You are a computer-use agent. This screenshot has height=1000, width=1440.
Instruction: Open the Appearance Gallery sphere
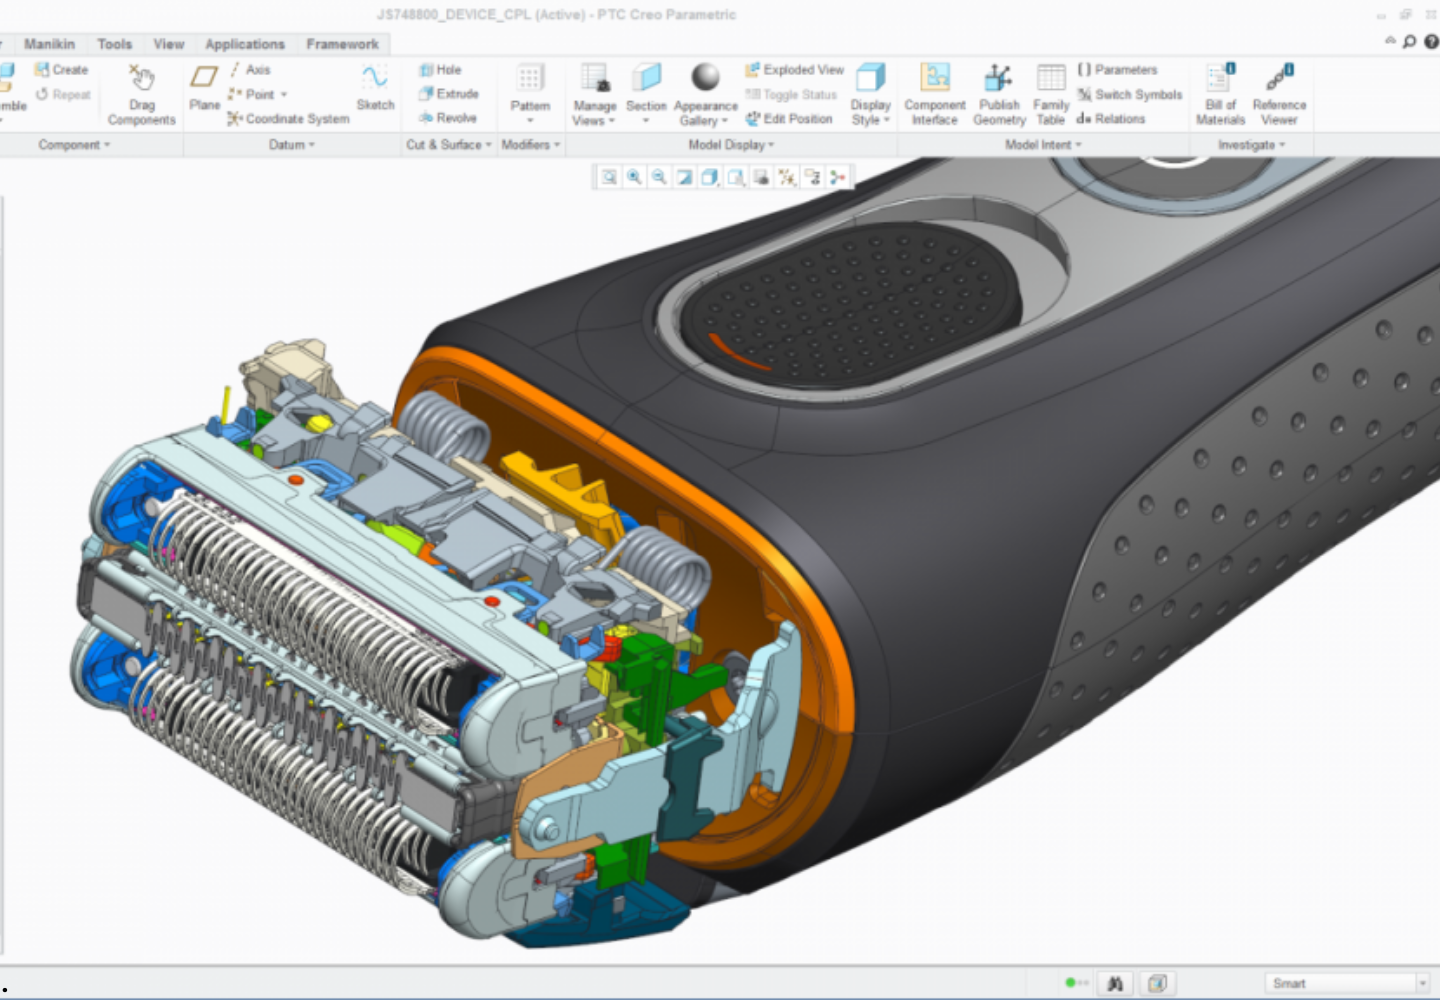click(x=705, y=77)
